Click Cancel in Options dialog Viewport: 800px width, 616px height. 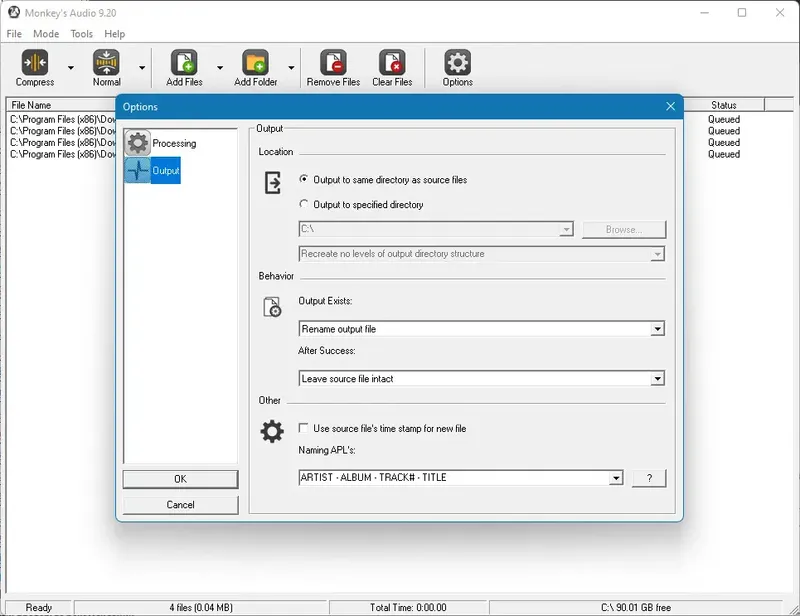[x=180, y=505]
